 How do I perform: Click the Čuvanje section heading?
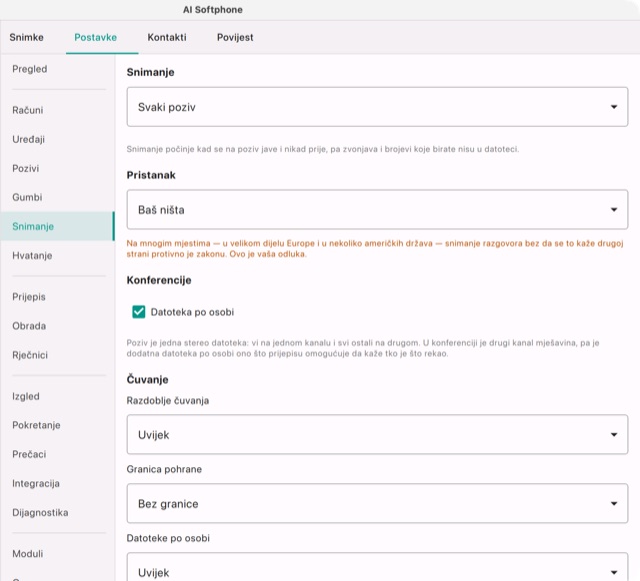pos(147,379)
